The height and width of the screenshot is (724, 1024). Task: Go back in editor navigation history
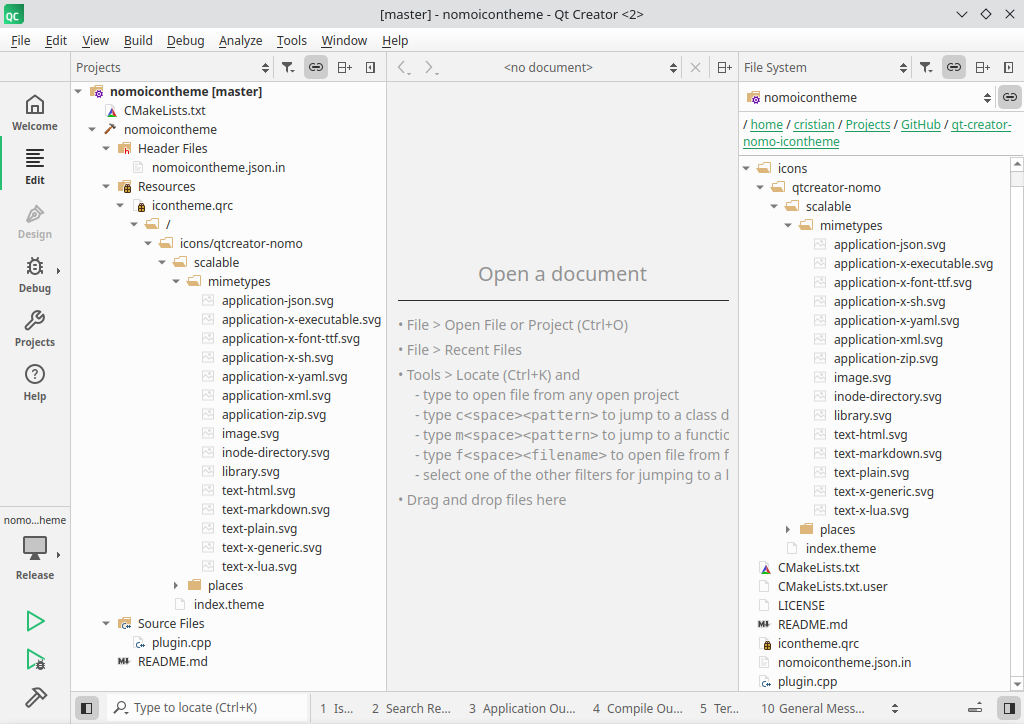[404, 67]
